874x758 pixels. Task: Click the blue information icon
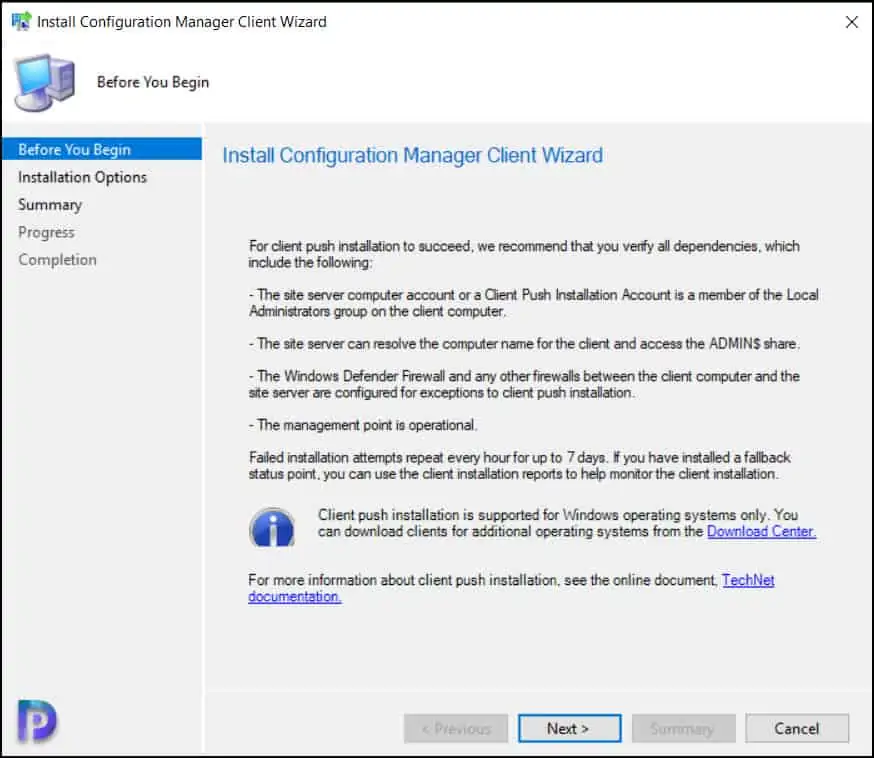coord(271,526)
